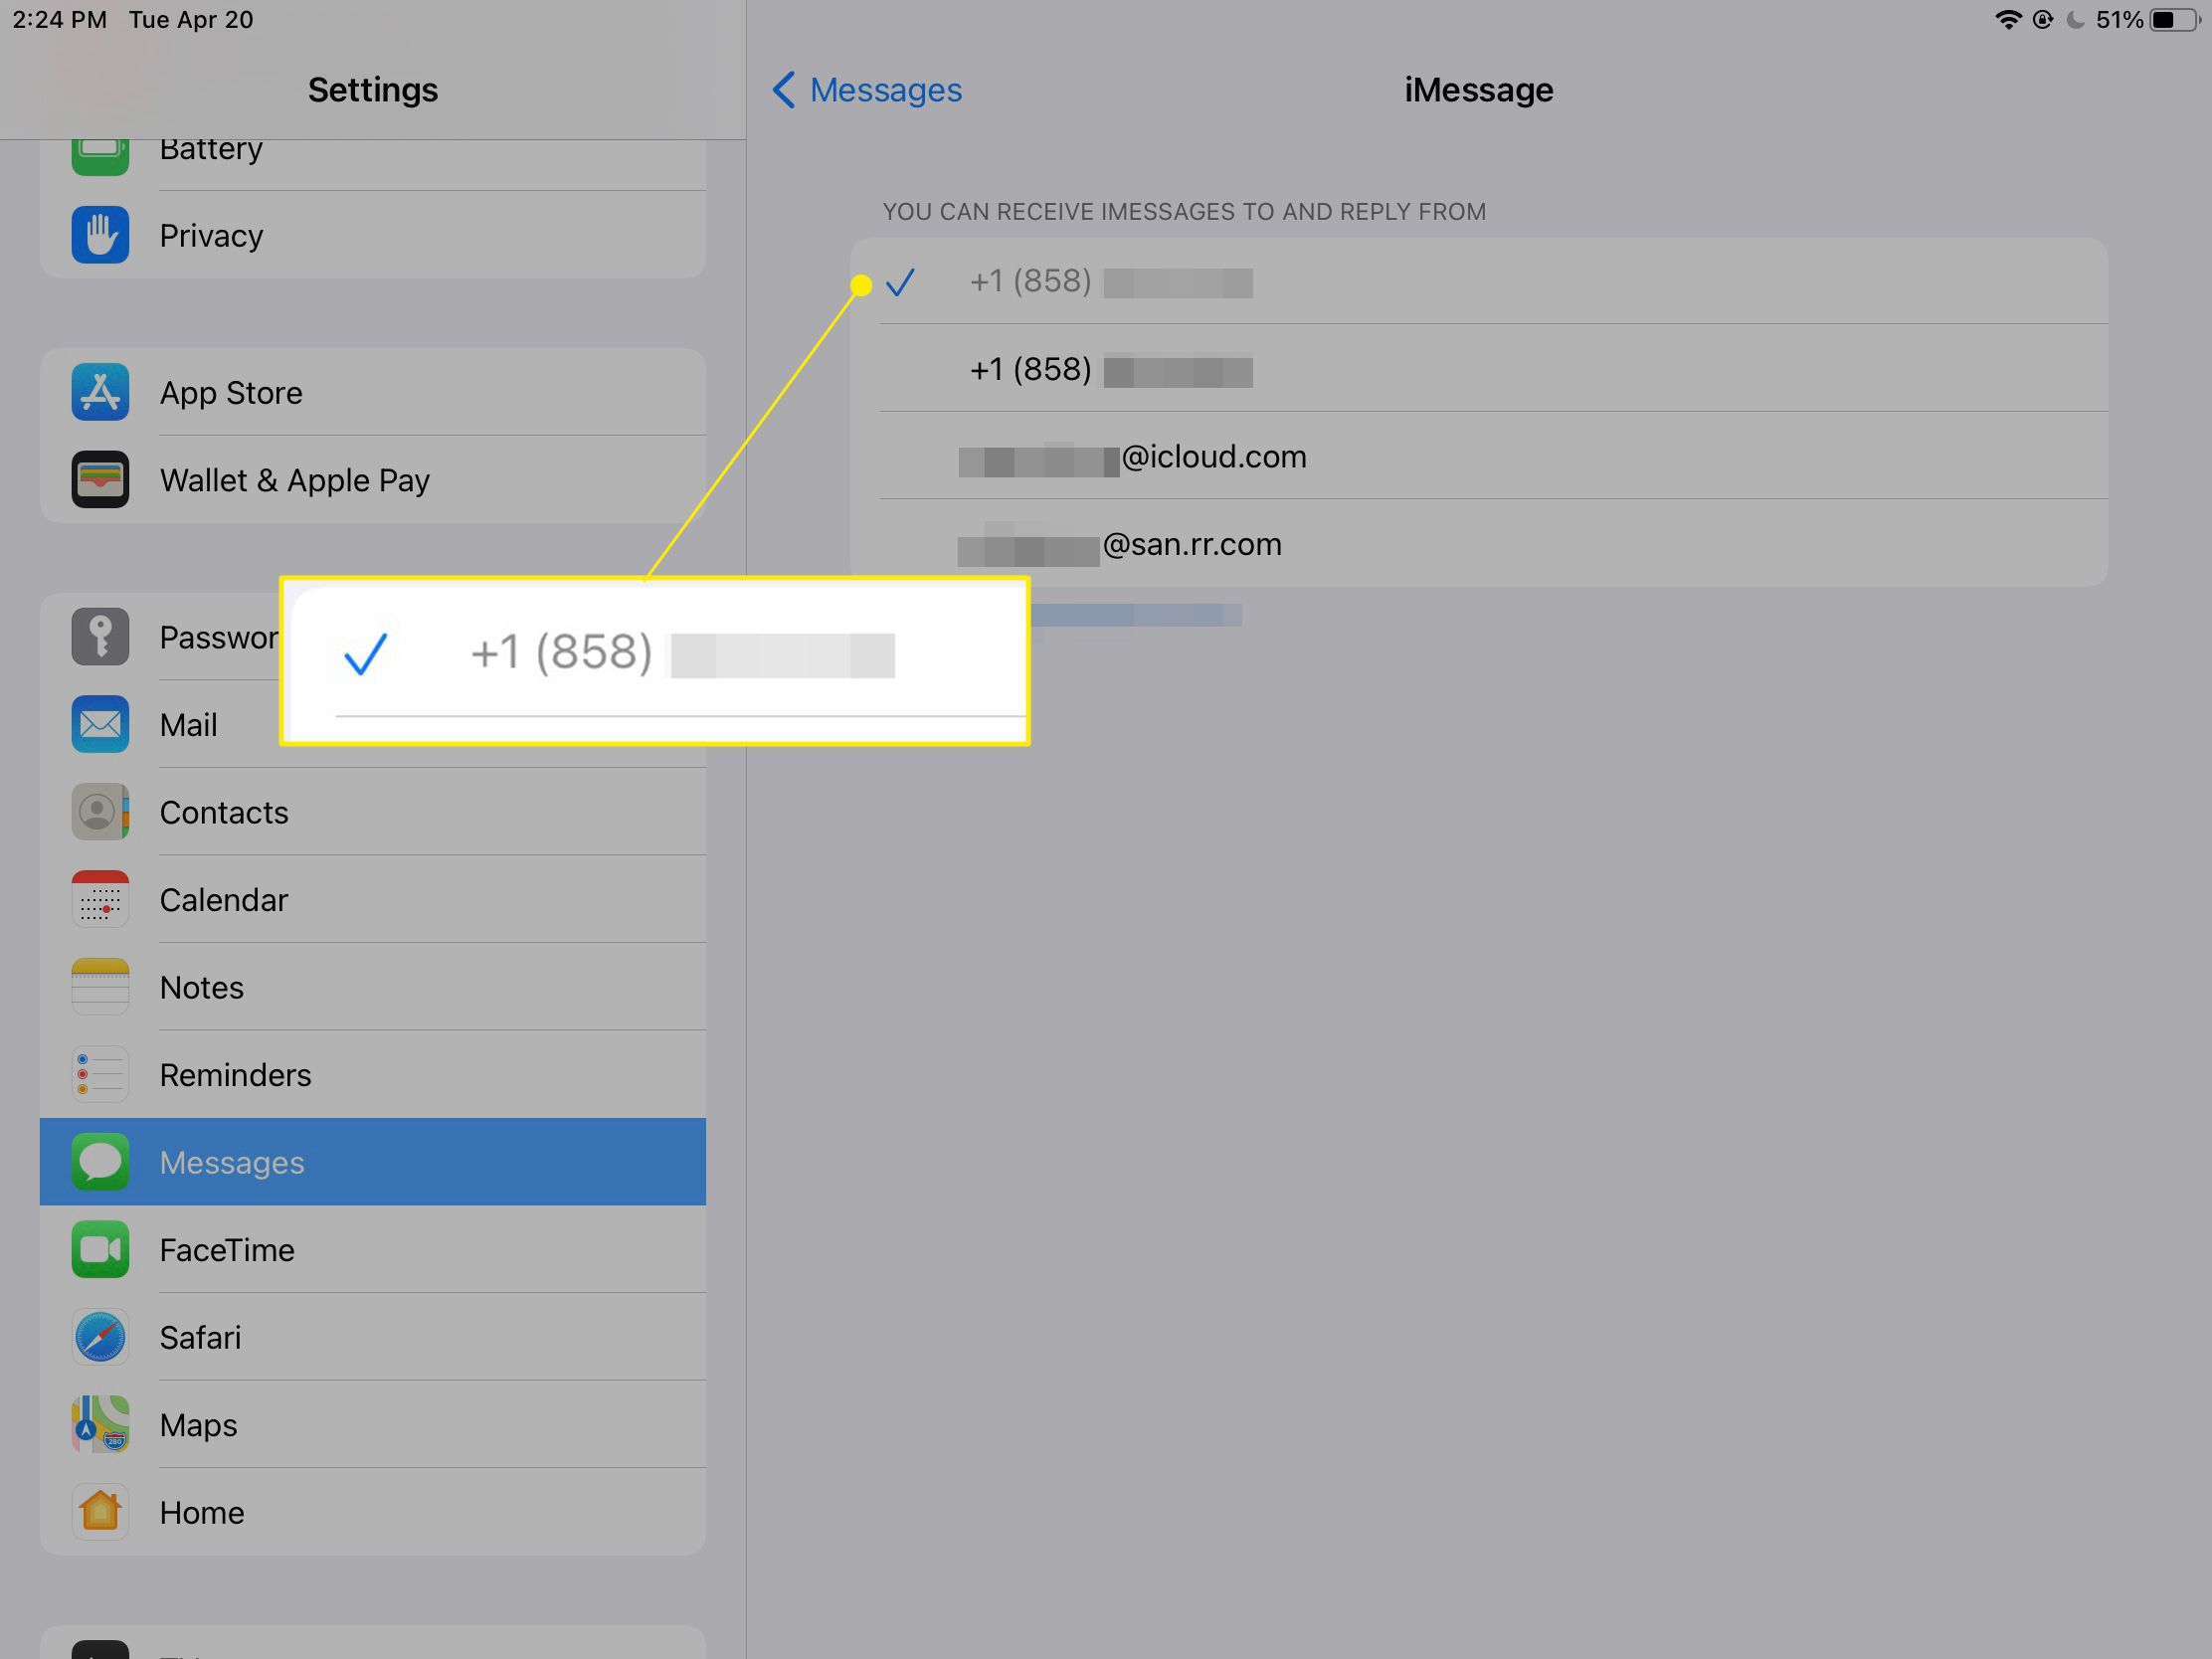
Task: Tap the 2:24 PM clock
Action: [x=59, y=20]
